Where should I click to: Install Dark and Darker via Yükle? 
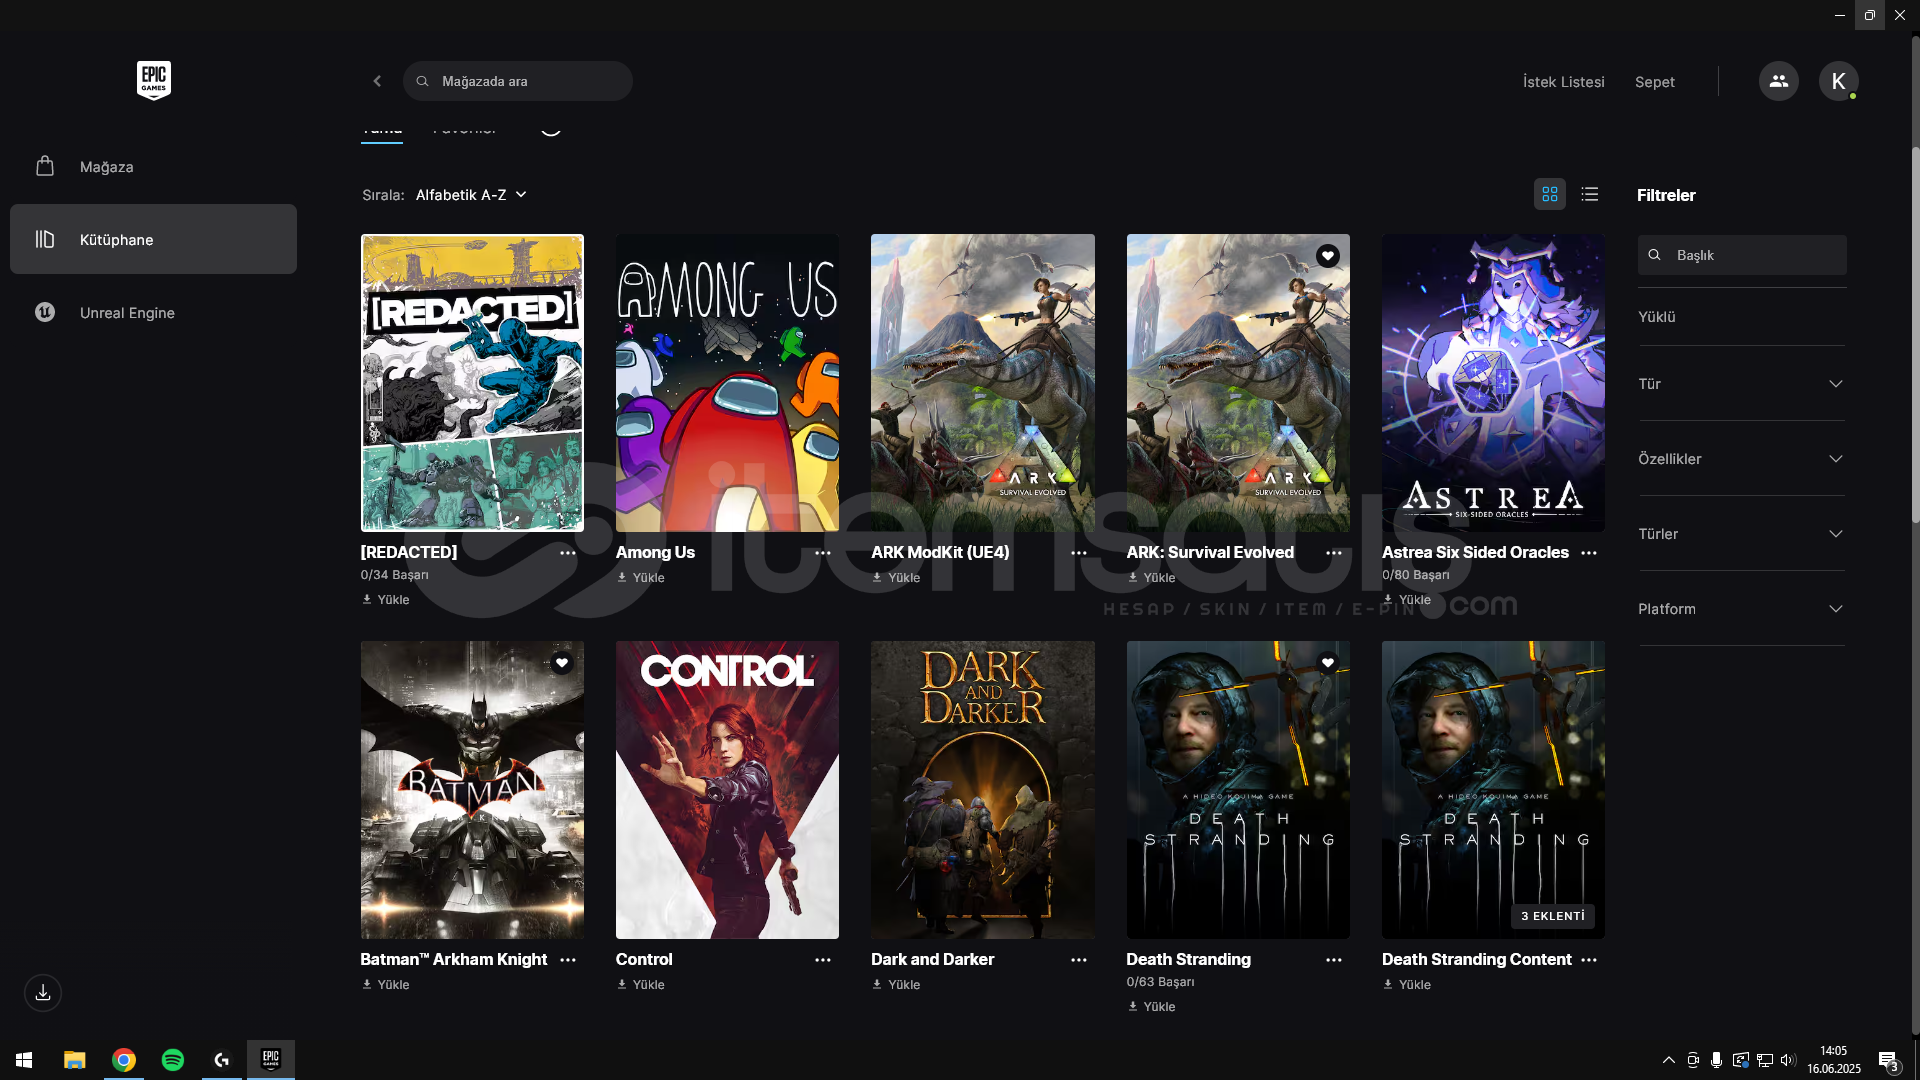[x=896, y=985]
